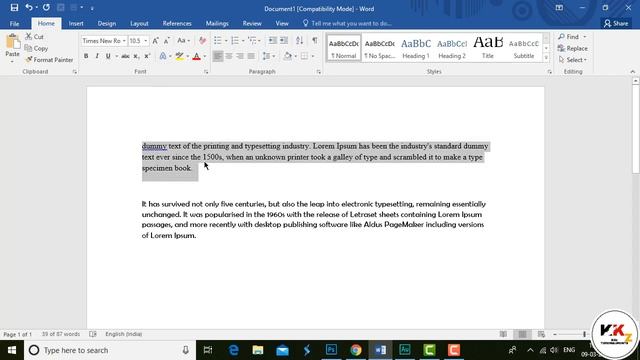Toggle Superscript formatting
Image resolution: width=640 pixels, height=360 pixels.
pos(147,56)
